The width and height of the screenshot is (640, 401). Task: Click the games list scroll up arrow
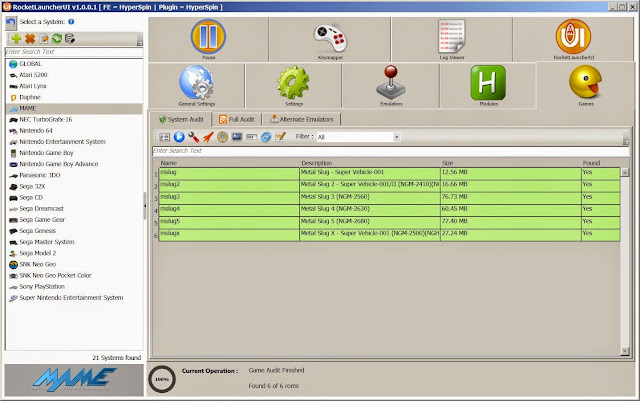click(625, 172)
